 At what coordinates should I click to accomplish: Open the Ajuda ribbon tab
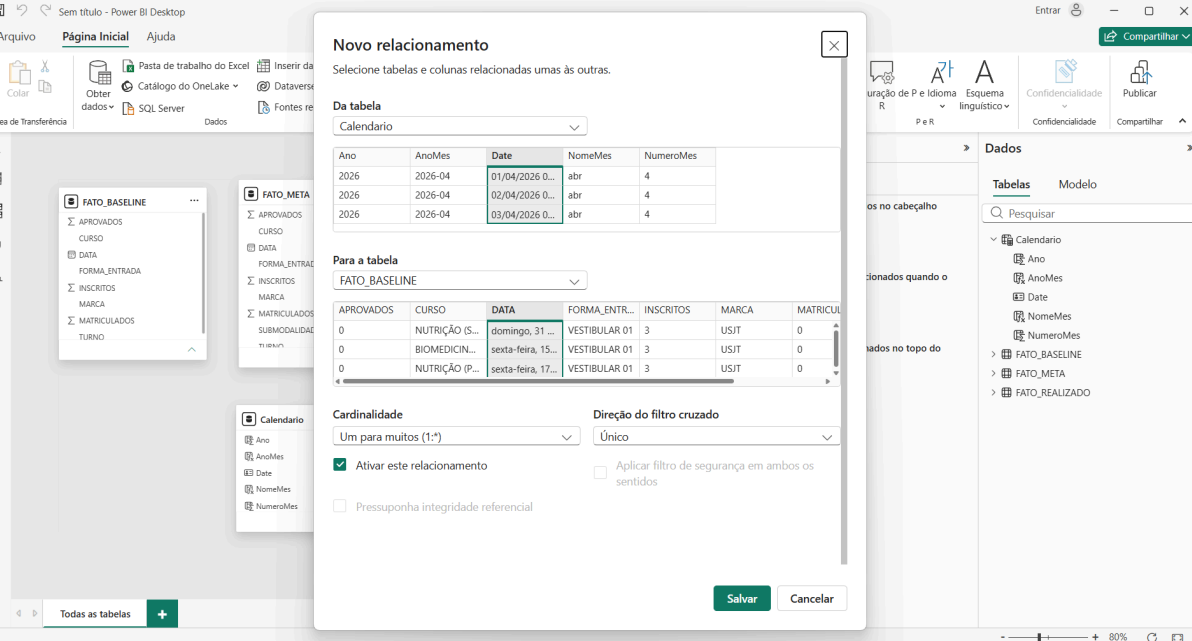[x=160, y=36]
